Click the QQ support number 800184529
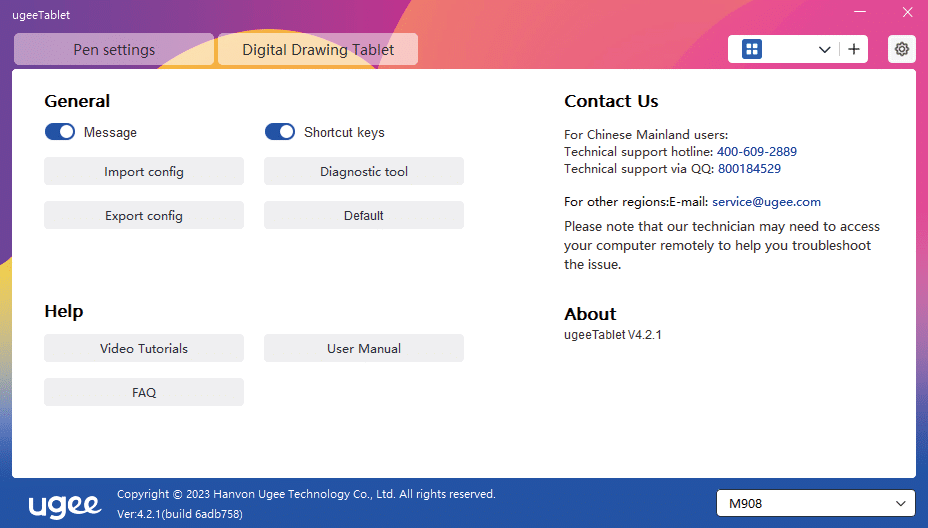Screen dimensions: 928x528 [749, 169]
